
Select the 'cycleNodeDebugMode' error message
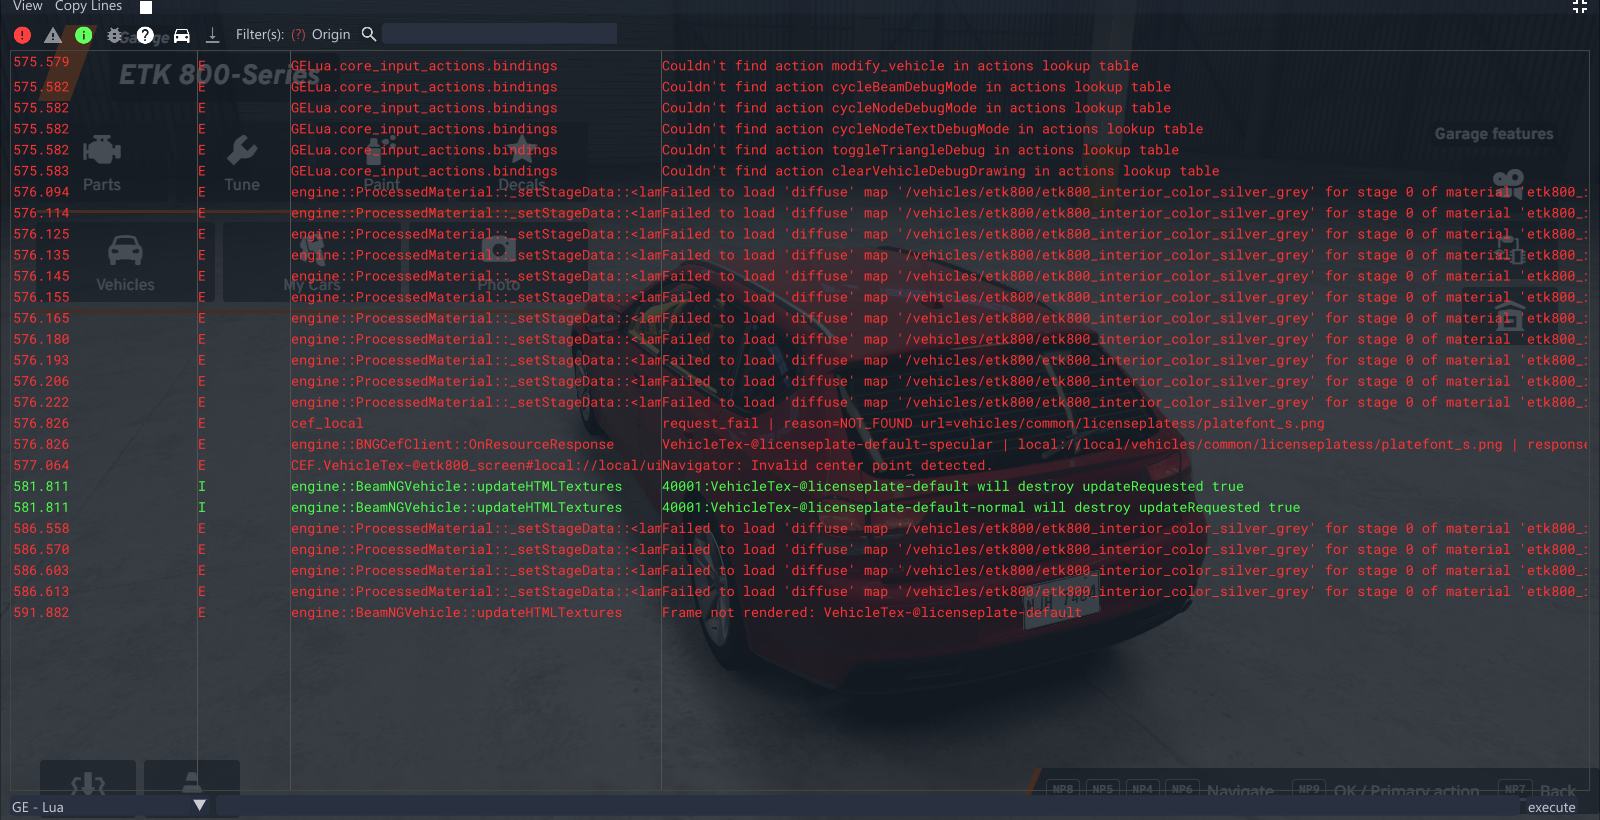916,108
